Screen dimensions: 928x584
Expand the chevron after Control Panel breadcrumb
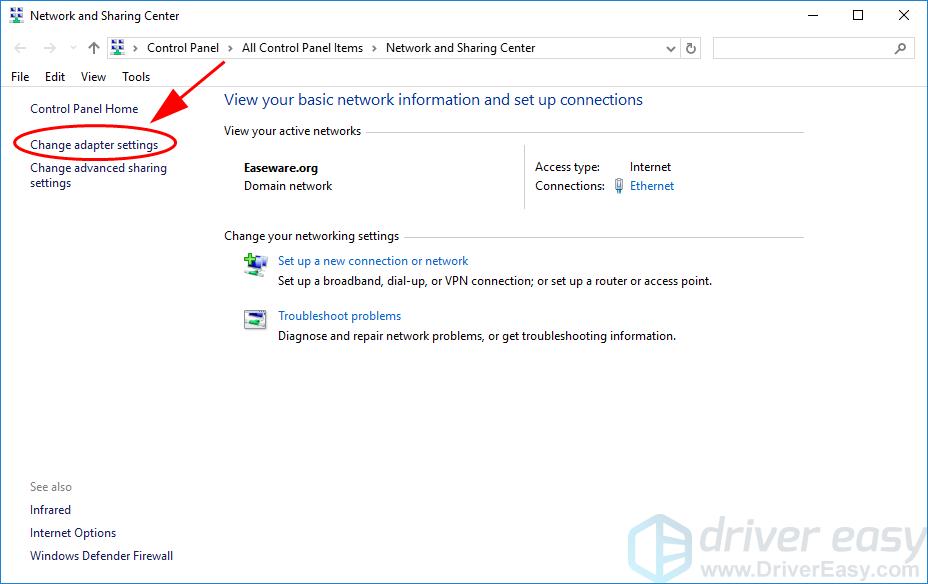231,48
